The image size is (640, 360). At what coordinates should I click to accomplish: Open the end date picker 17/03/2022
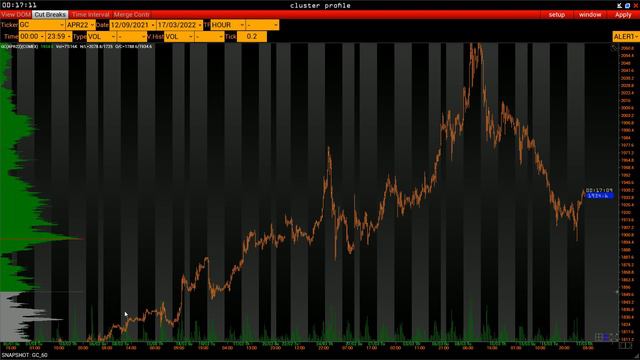click(180, 25)
